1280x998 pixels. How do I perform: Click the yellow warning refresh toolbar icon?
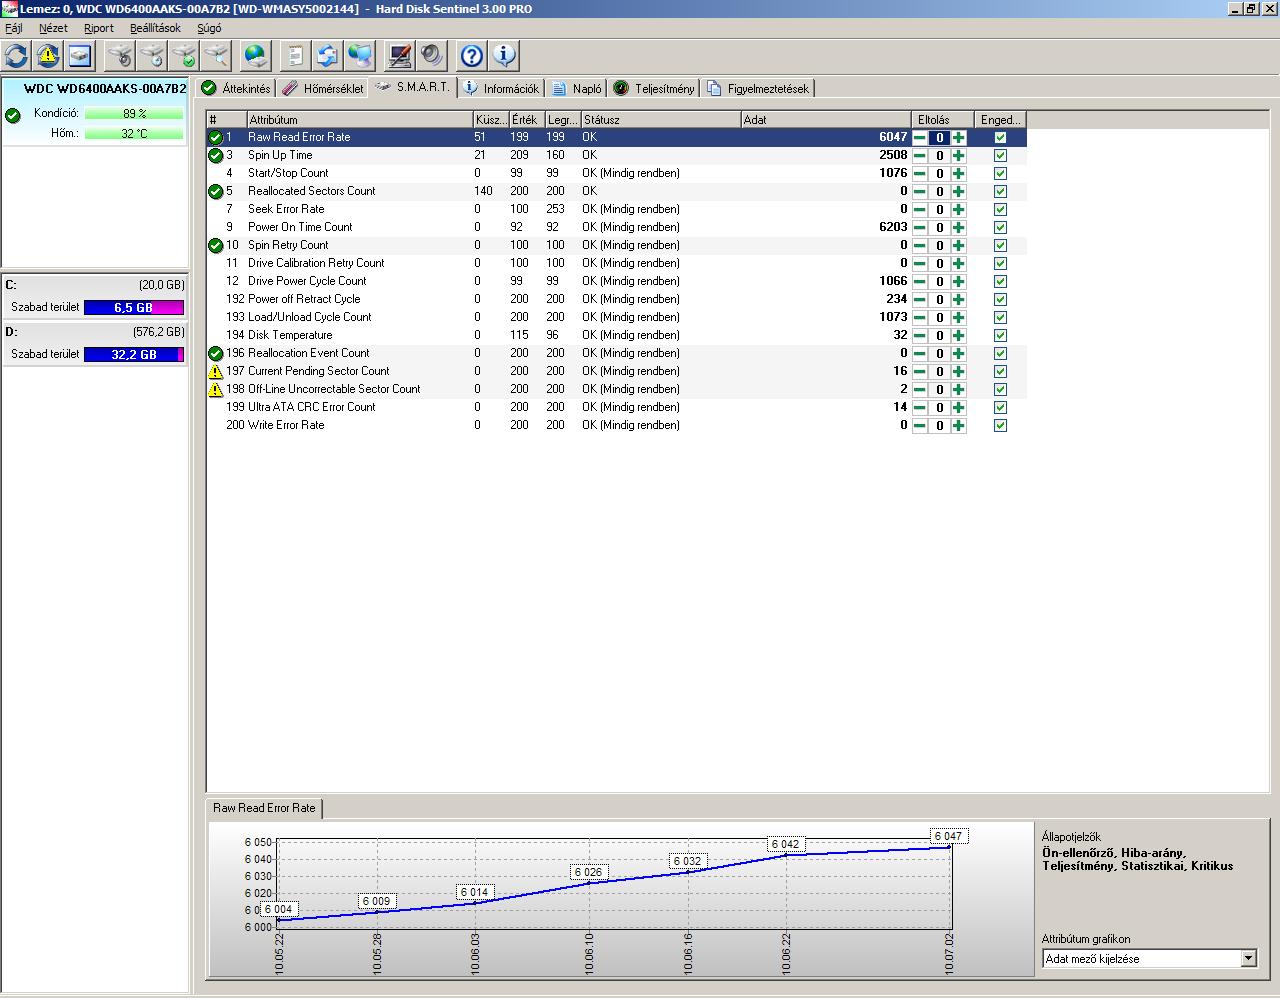pos(47,55)
